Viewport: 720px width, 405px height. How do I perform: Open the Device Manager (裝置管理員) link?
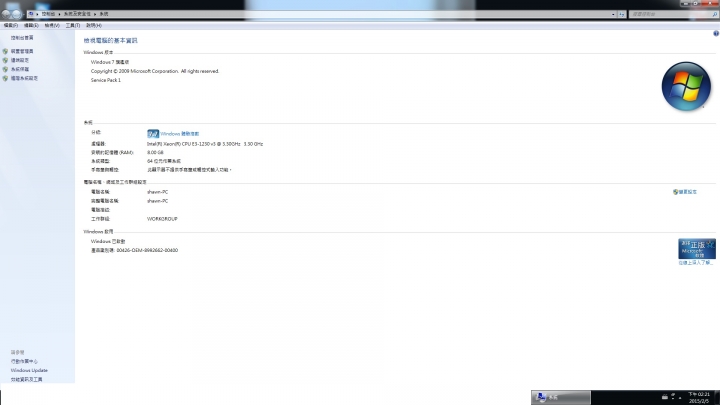tap(22, 51)
